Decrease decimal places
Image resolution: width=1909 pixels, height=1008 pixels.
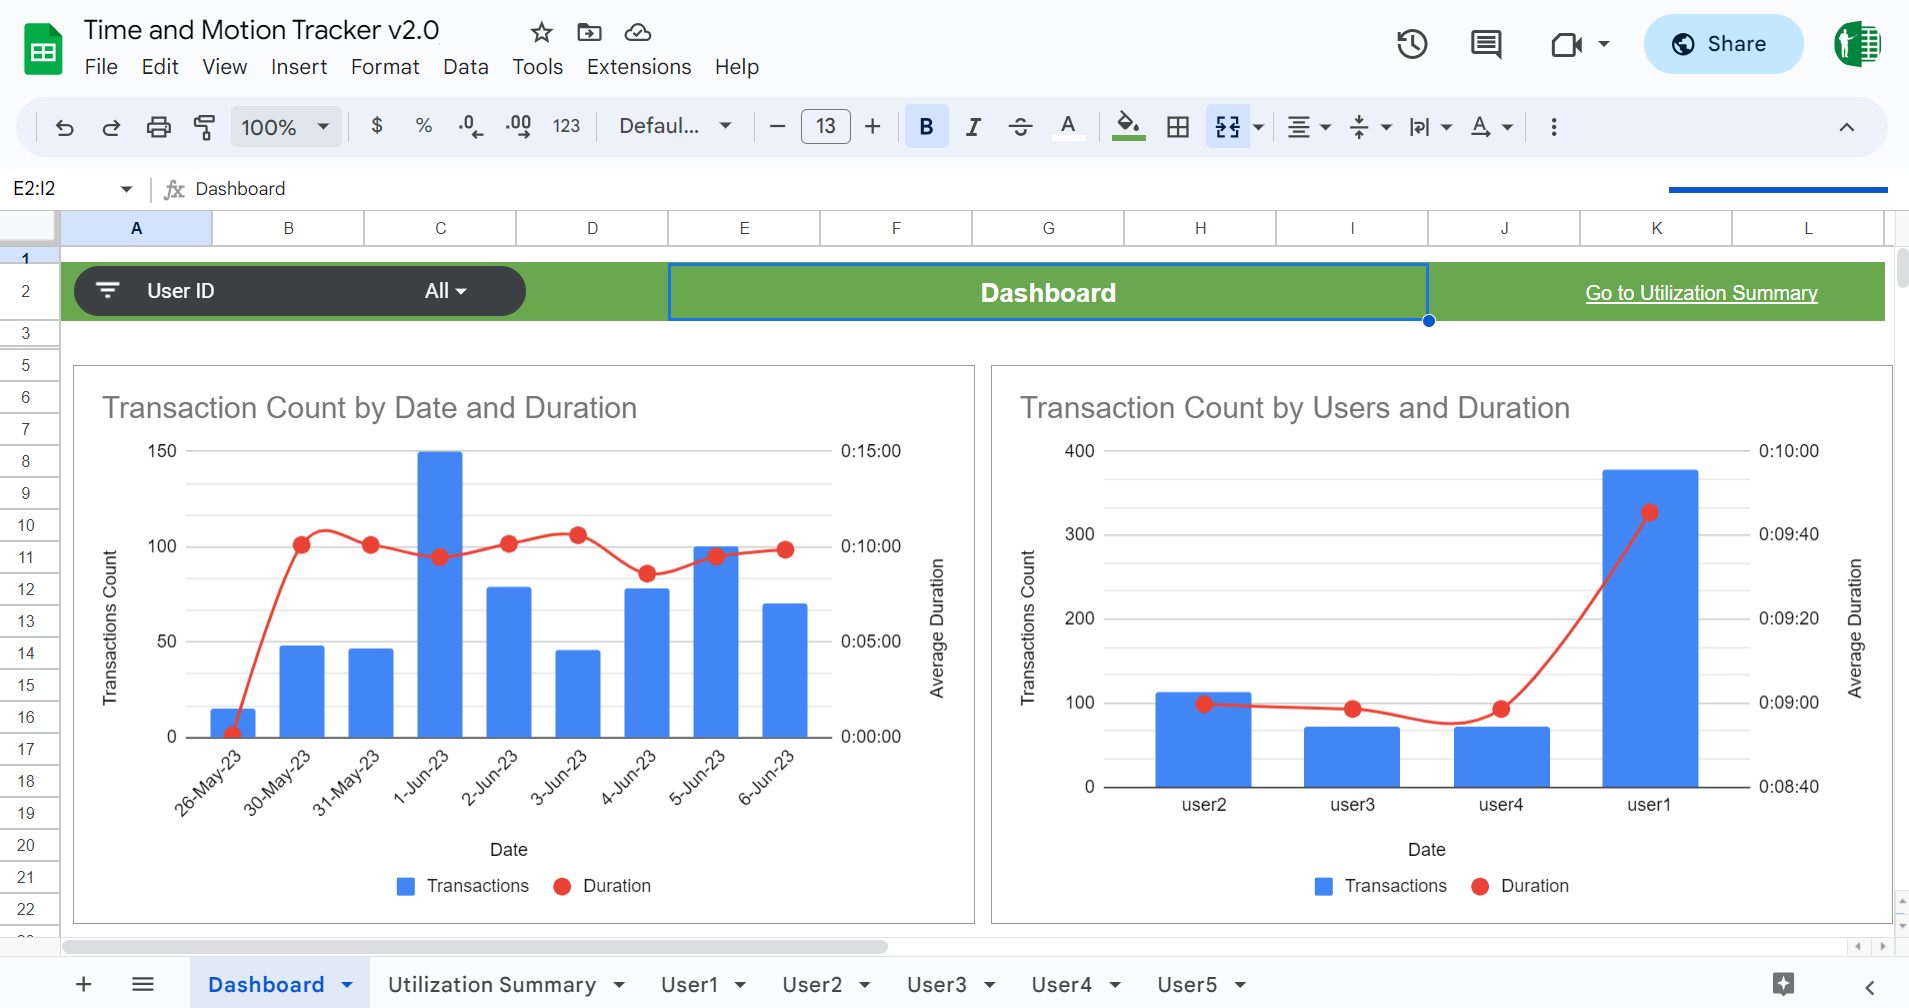[x=470, y=126]
